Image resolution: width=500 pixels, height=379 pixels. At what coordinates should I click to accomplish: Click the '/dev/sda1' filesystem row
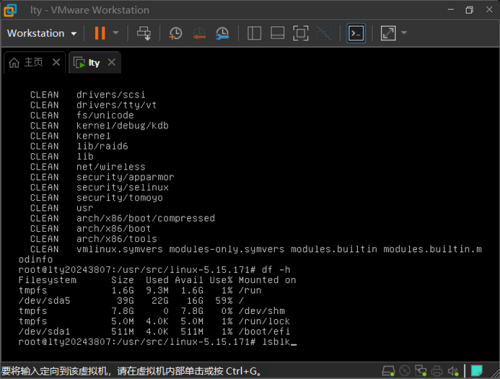[154, 331]
